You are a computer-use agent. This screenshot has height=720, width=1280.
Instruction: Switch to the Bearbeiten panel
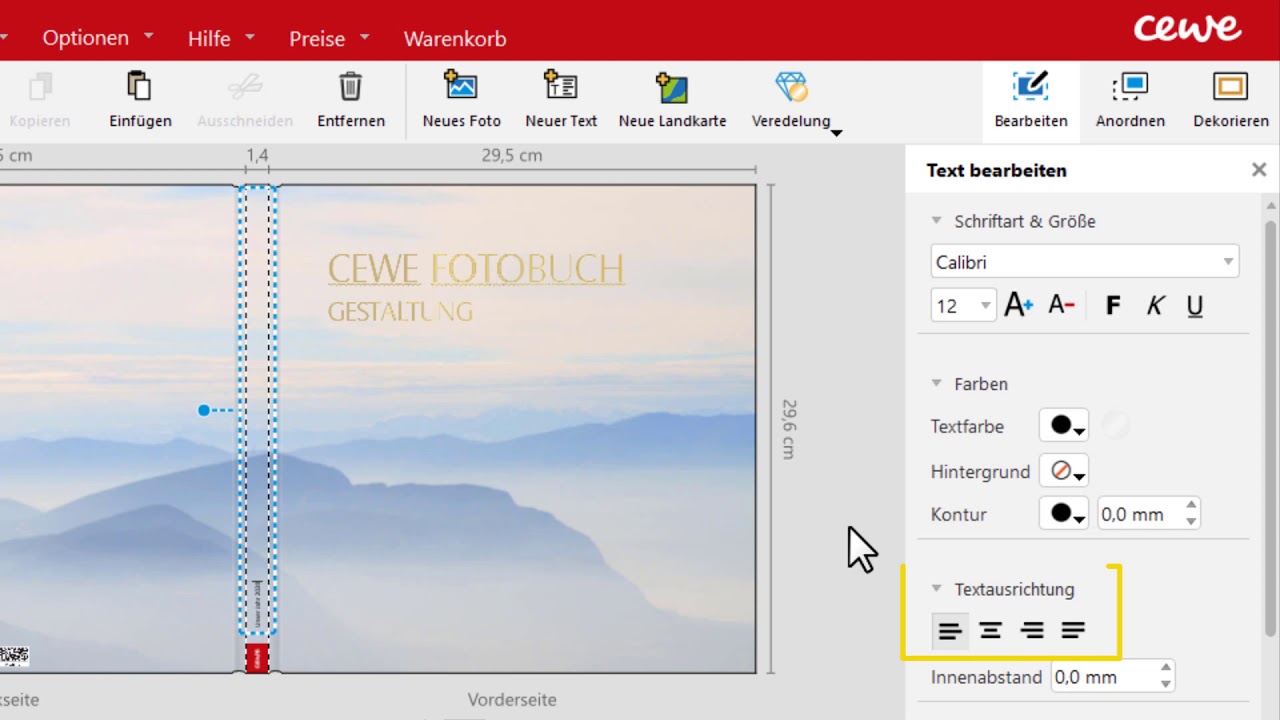1031,100
